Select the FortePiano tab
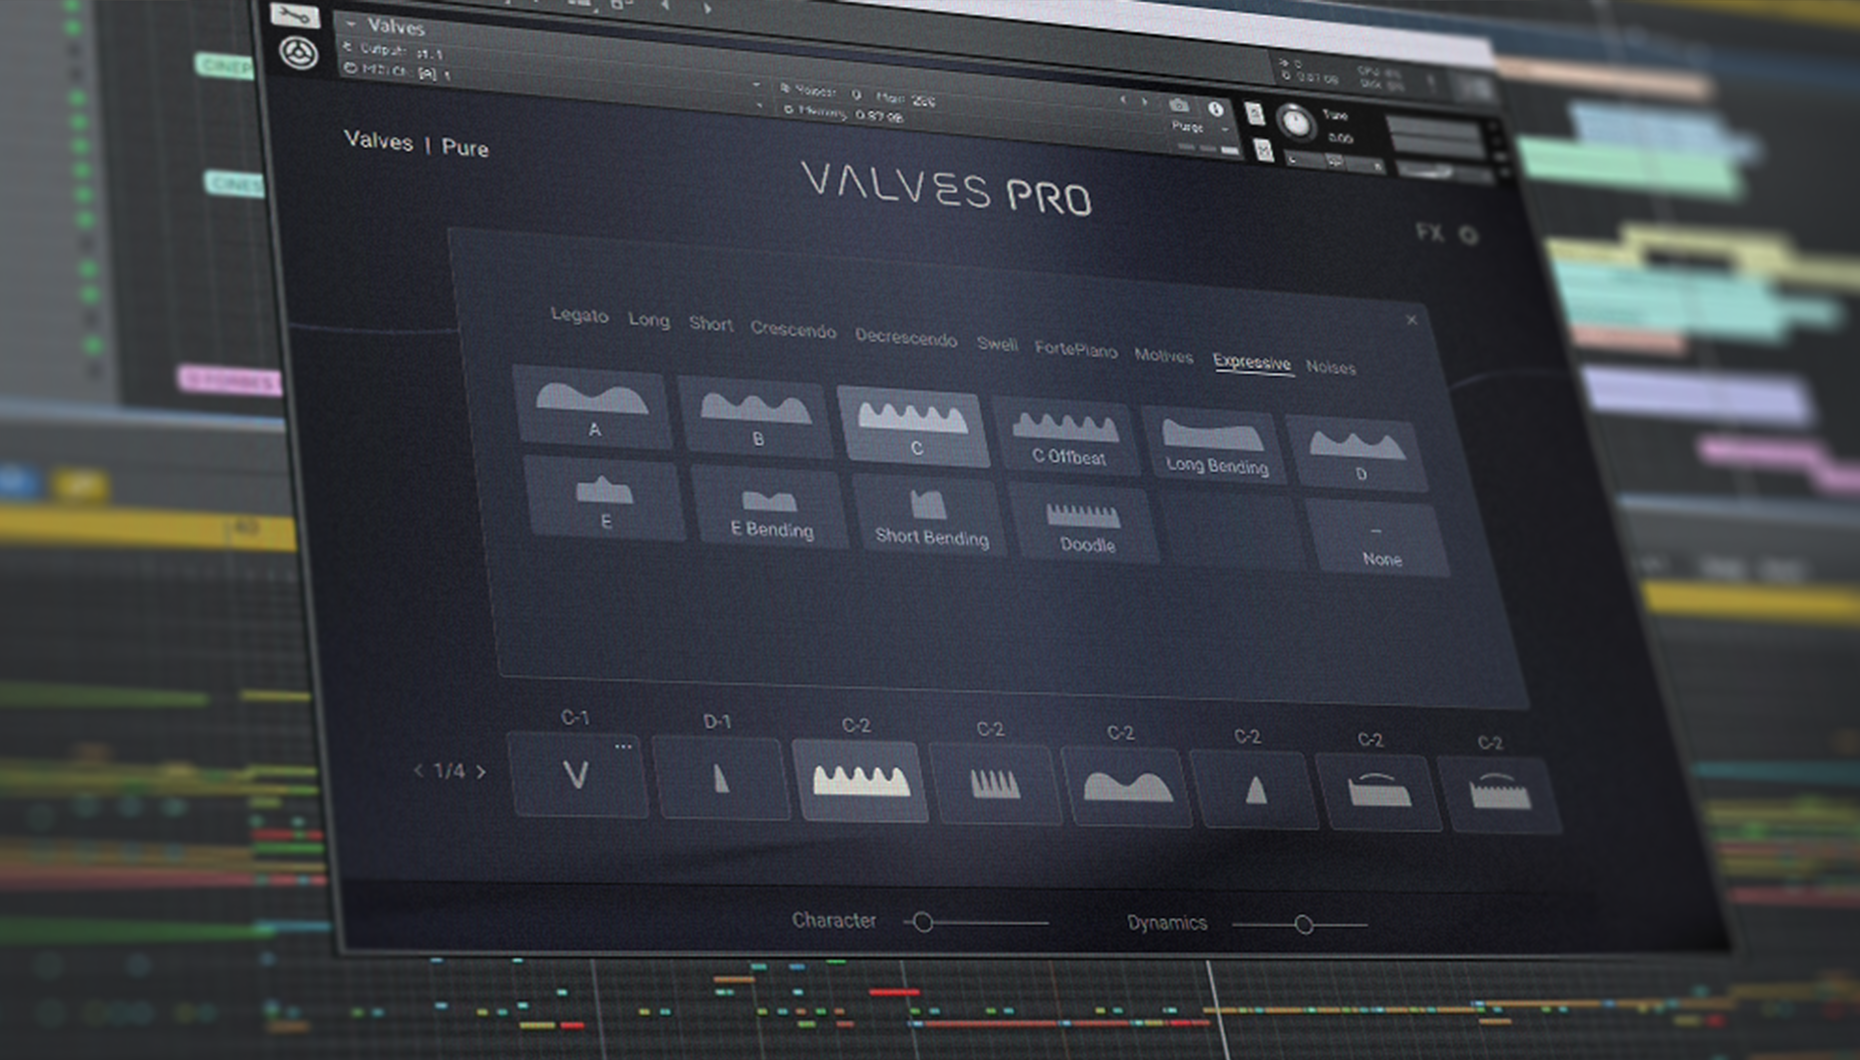1860x1060 pixels. (1076, 349)
